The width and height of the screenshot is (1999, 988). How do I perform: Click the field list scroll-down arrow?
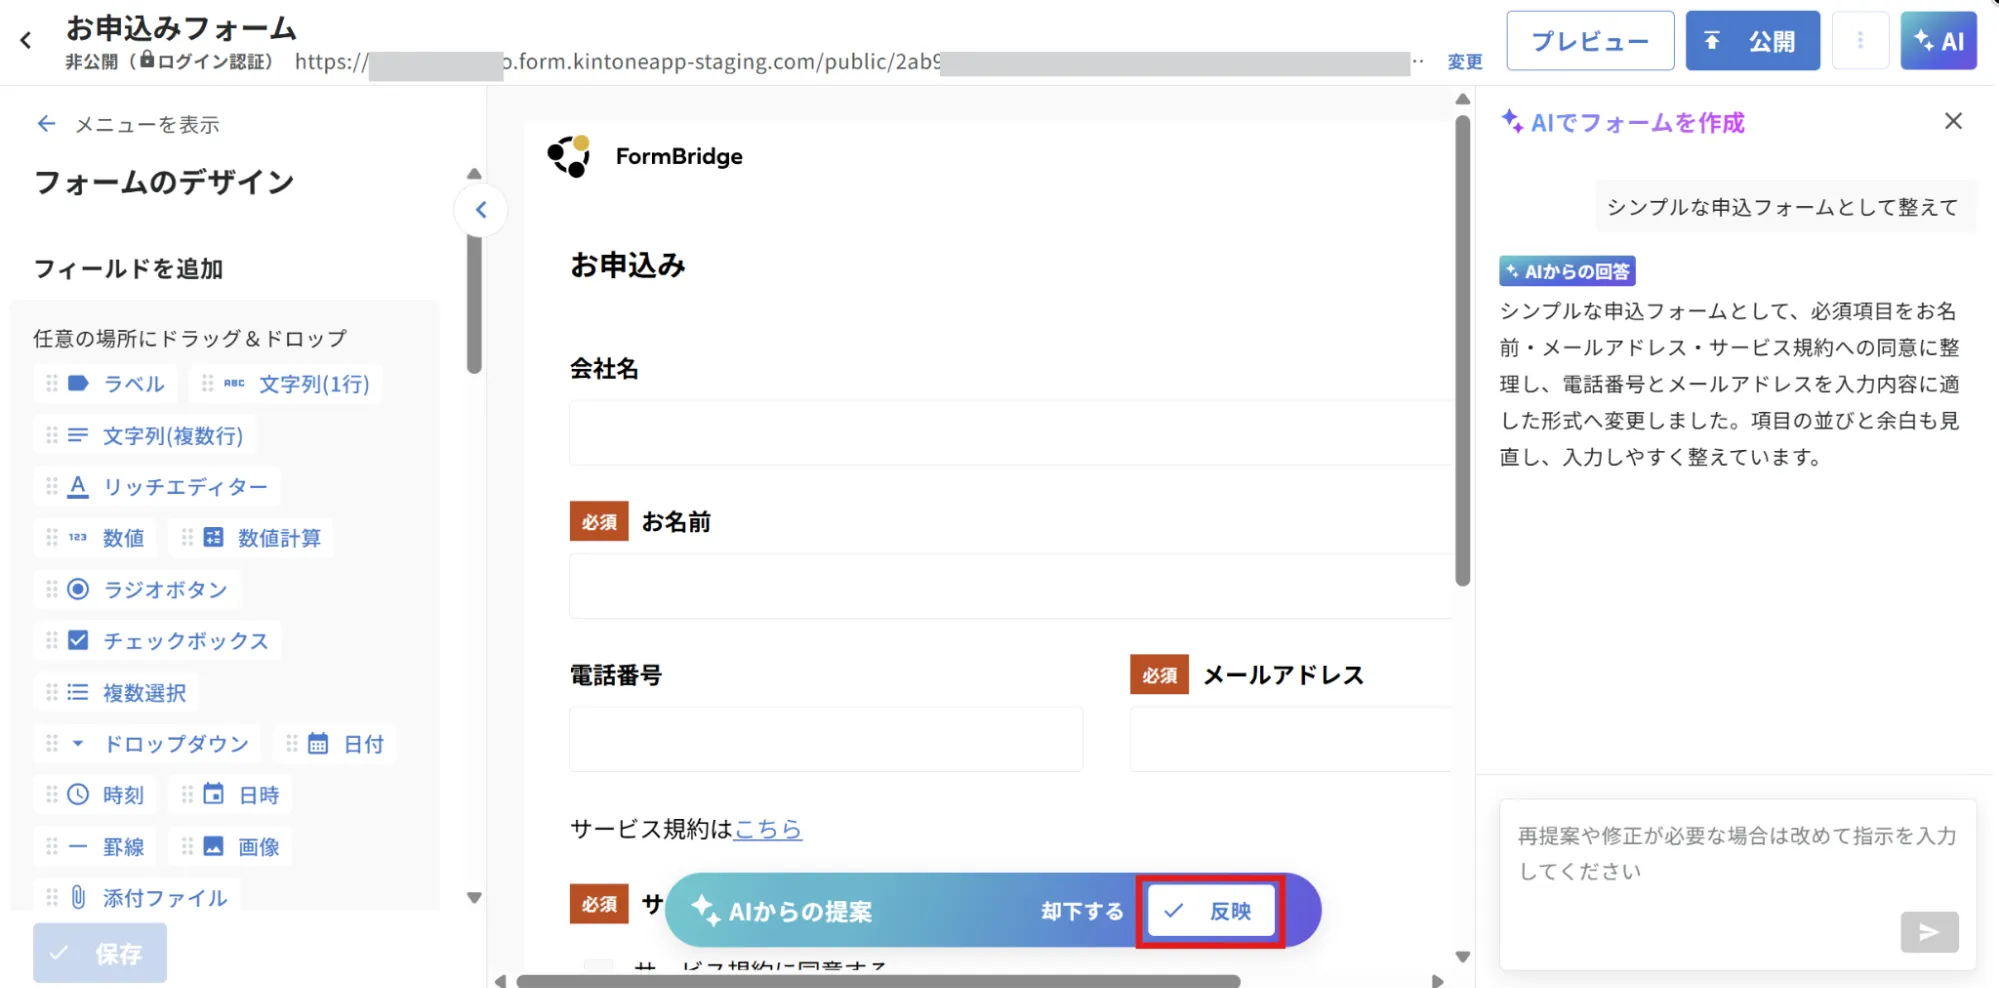[x=474, y=898]
